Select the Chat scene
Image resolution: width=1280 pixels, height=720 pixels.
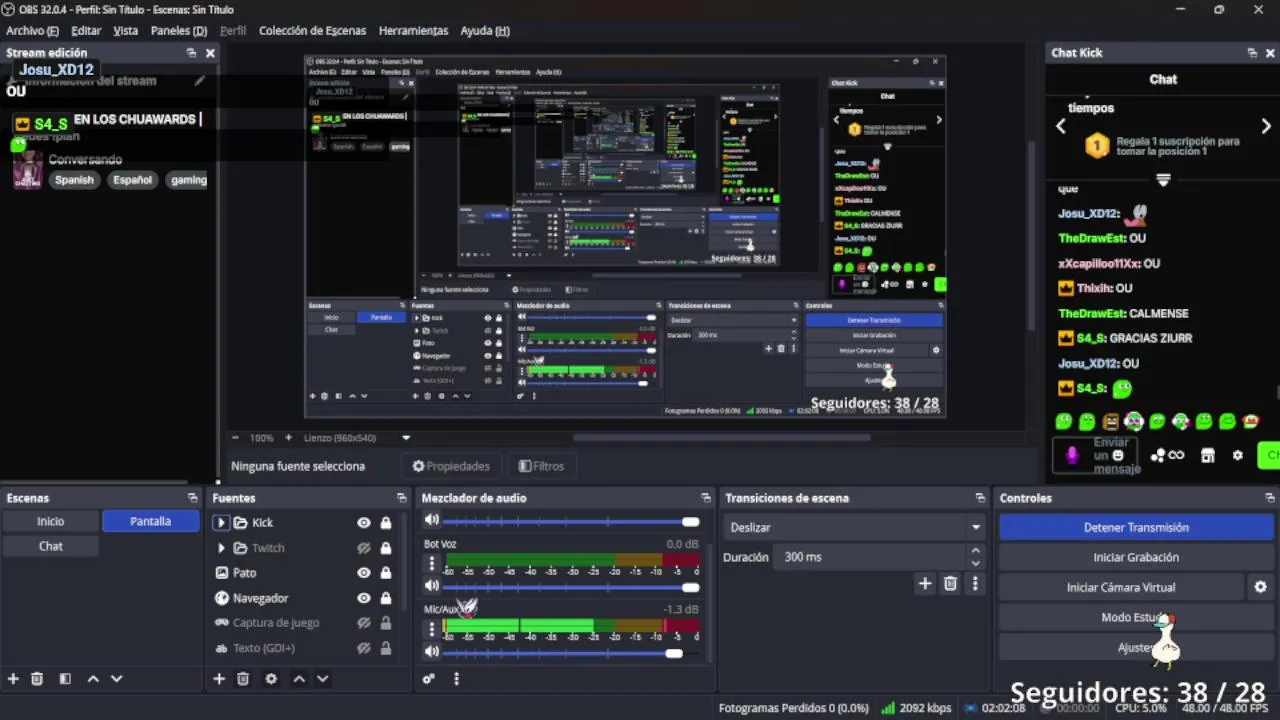point(51,546)
